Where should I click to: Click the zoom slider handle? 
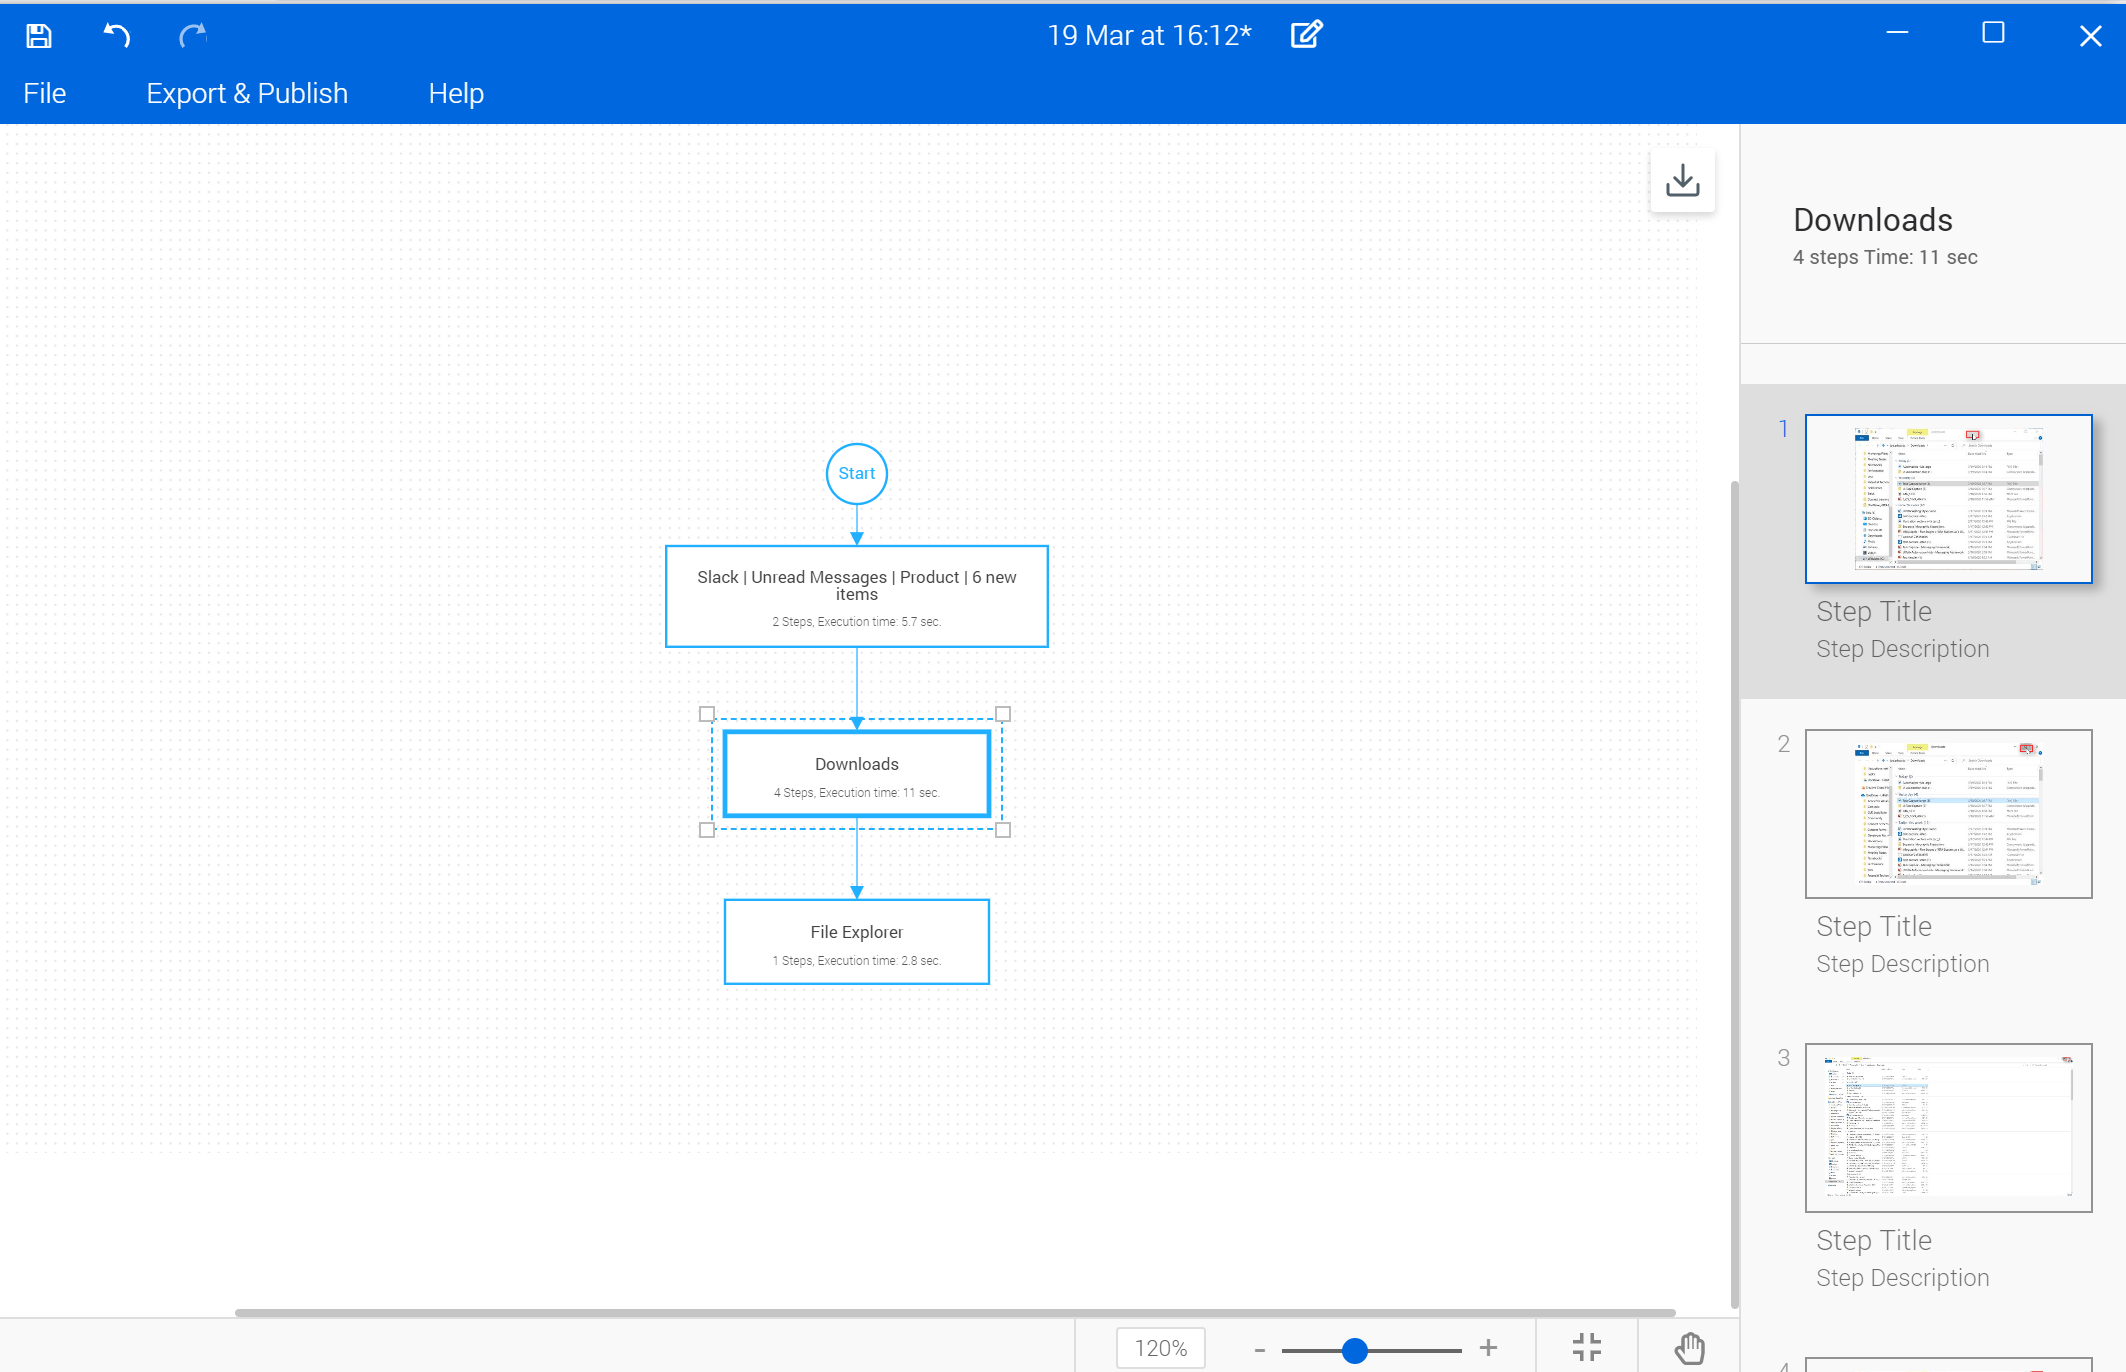tap(1354, 1350)
